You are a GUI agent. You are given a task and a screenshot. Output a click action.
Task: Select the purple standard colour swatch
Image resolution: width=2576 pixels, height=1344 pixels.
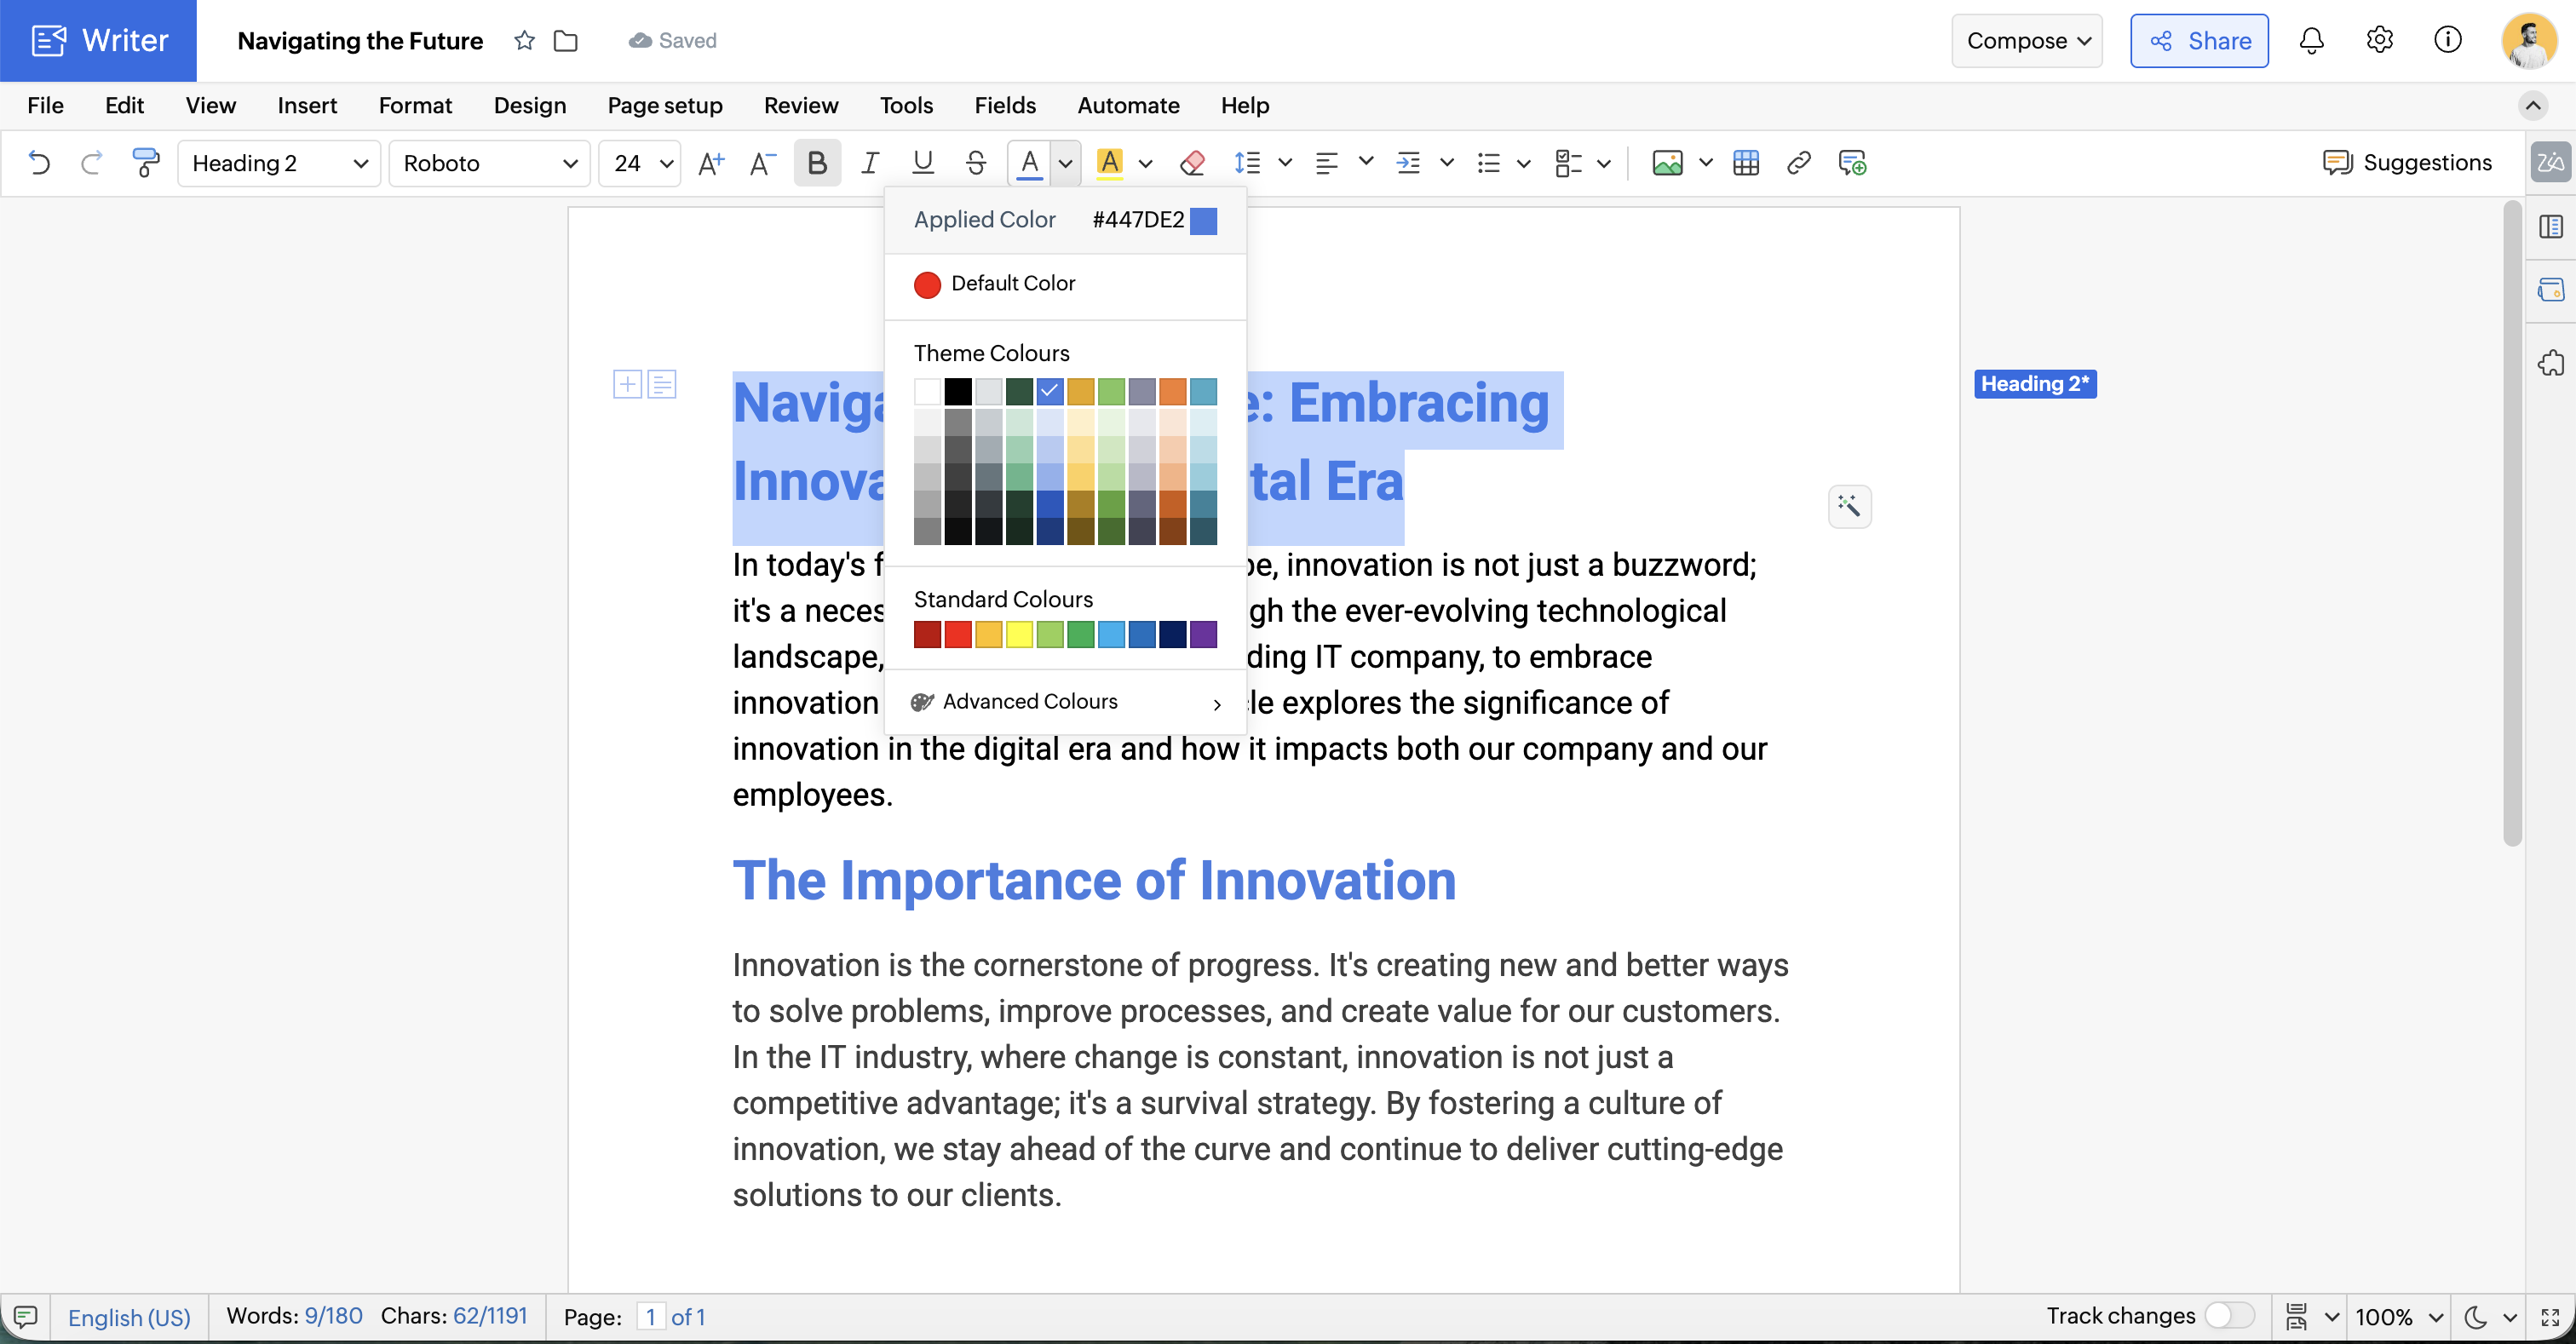coord(1204,634)
